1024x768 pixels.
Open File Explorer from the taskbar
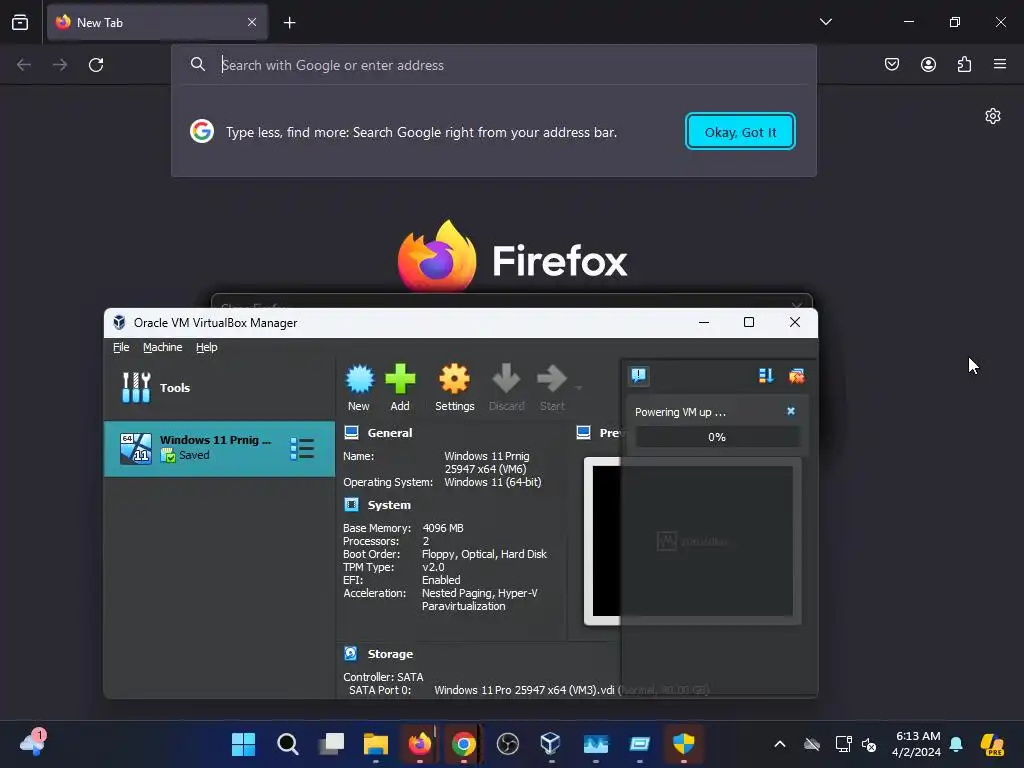point(376,744)
